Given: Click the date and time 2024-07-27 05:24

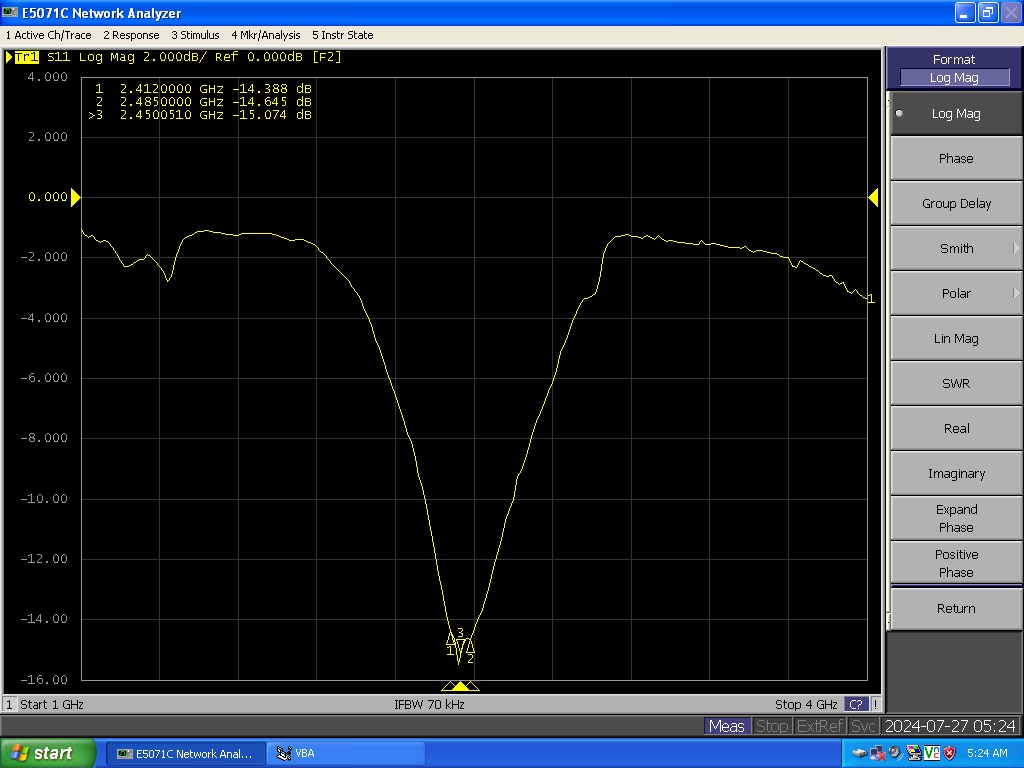Looking at the screenshot, I should (x=950, y=726).
